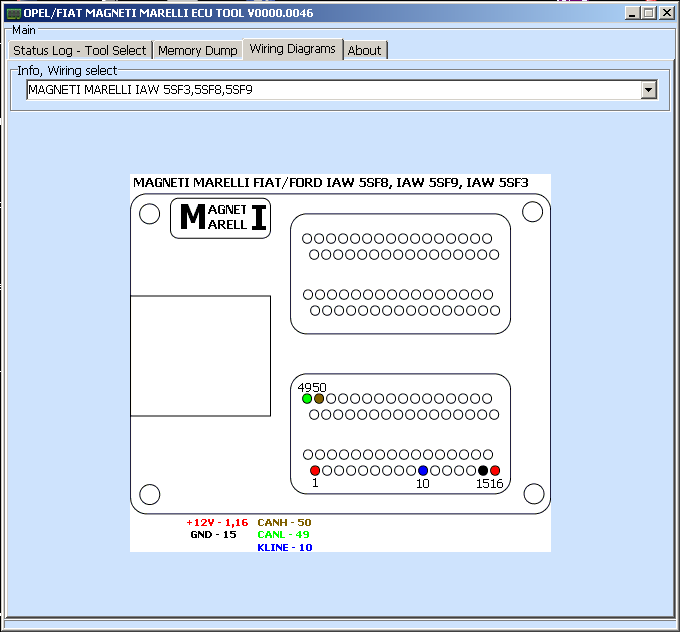Switch to Status Log - Tool Select tab
Screen dimensions: 680x632
[x=80, y=50]
